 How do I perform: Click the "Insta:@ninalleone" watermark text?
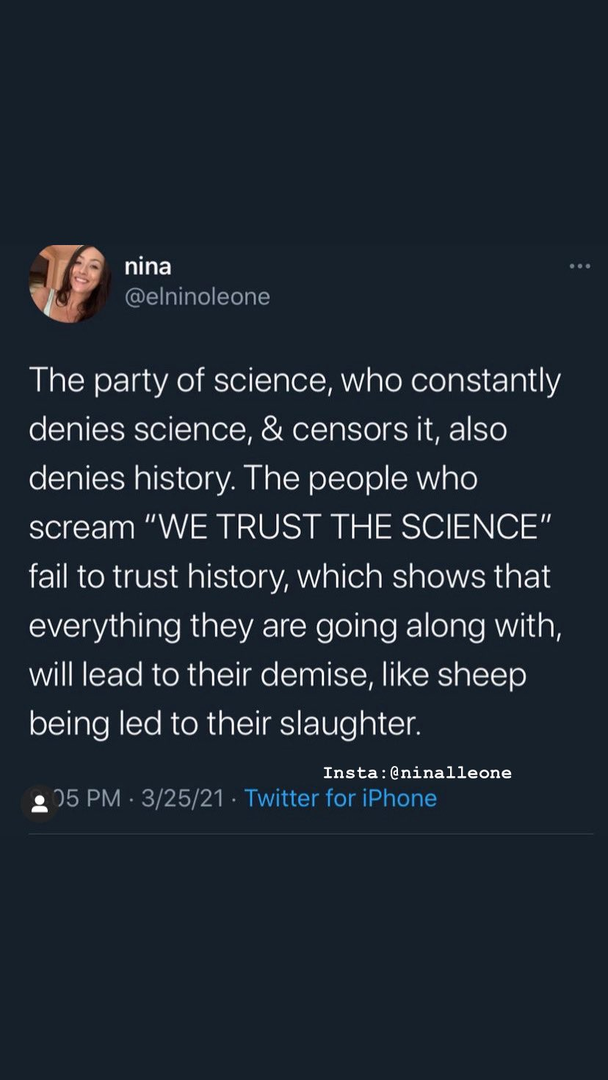[x=417, y=772]
